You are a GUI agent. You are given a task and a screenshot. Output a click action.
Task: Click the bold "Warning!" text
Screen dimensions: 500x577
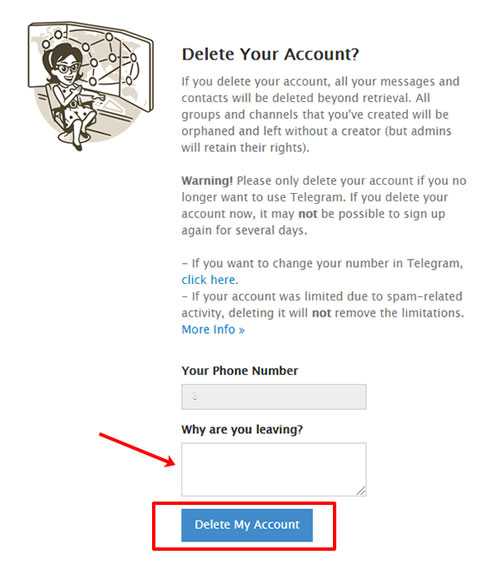207,181
